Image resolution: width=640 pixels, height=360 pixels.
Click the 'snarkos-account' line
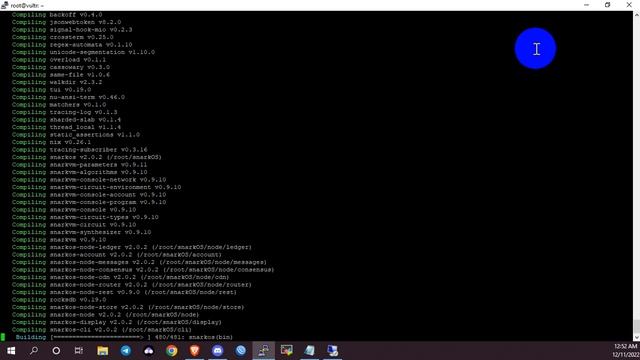pyautogui.click(x=117, y=255)
